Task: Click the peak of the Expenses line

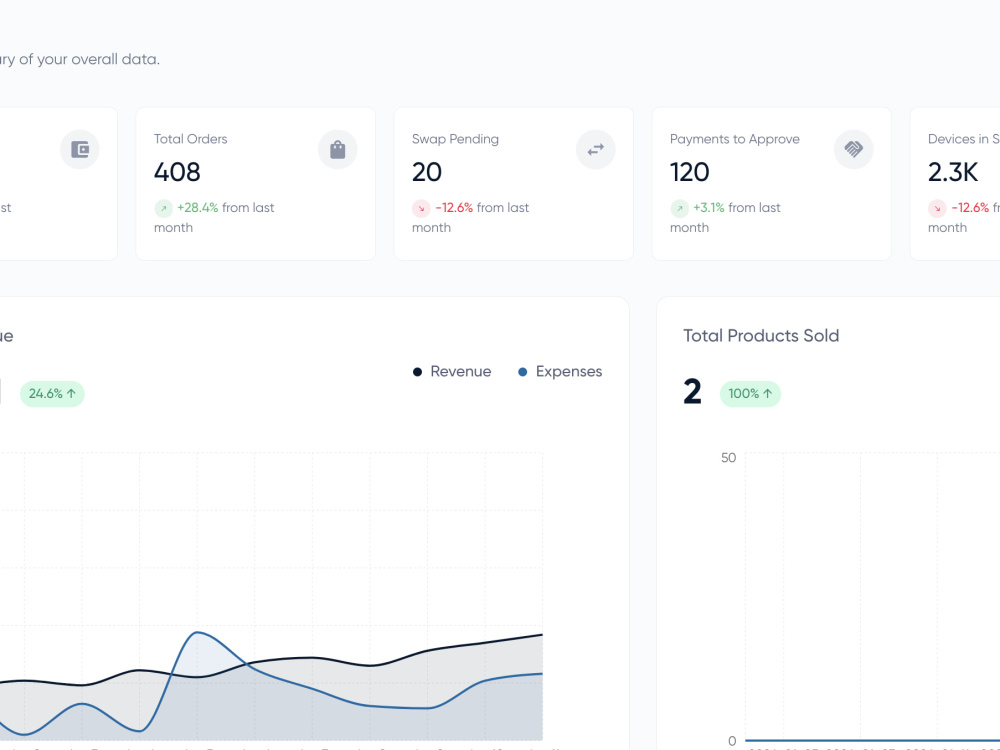Action: (x=198, y=632)
